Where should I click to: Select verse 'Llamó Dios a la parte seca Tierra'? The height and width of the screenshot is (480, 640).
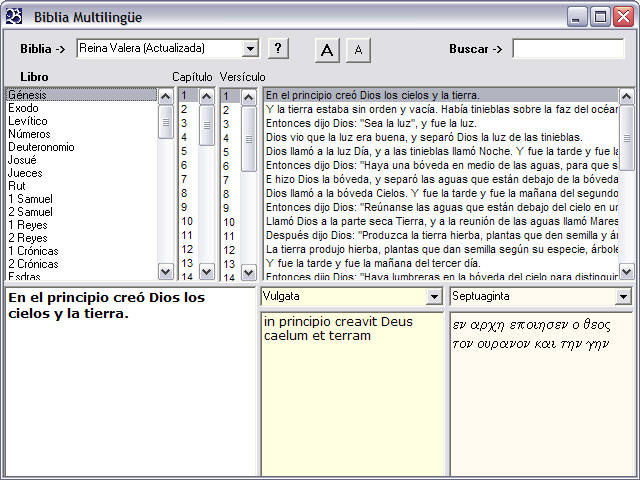pyautogui.click(x=441, y=221)
